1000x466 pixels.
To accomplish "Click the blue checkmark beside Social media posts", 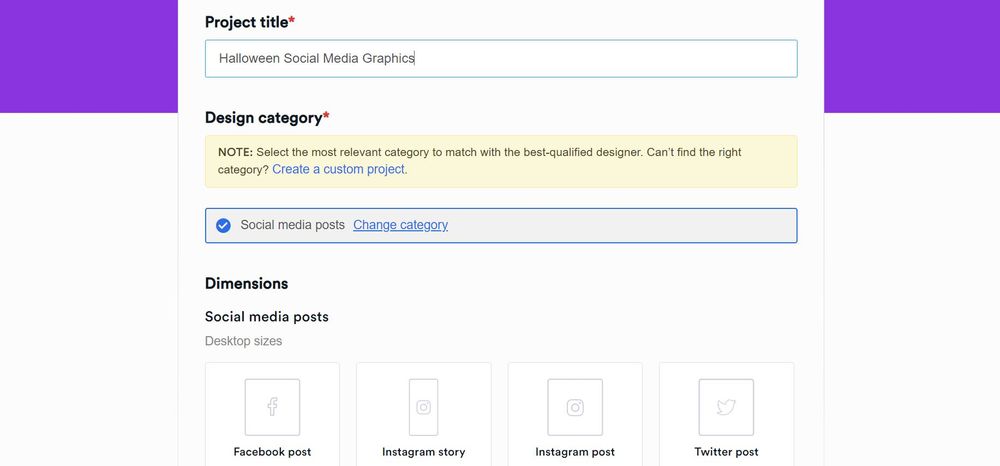I will pos(223,226).
